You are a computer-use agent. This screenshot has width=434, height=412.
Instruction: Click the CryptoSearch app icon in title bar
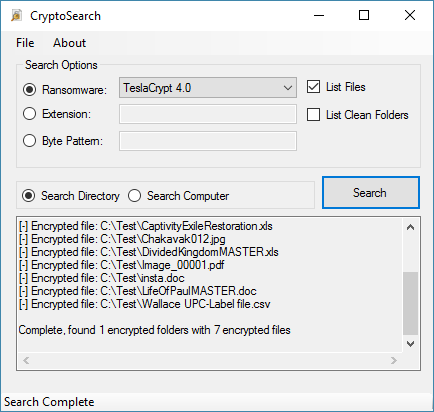pyautogui.click(x=16, y=15)
